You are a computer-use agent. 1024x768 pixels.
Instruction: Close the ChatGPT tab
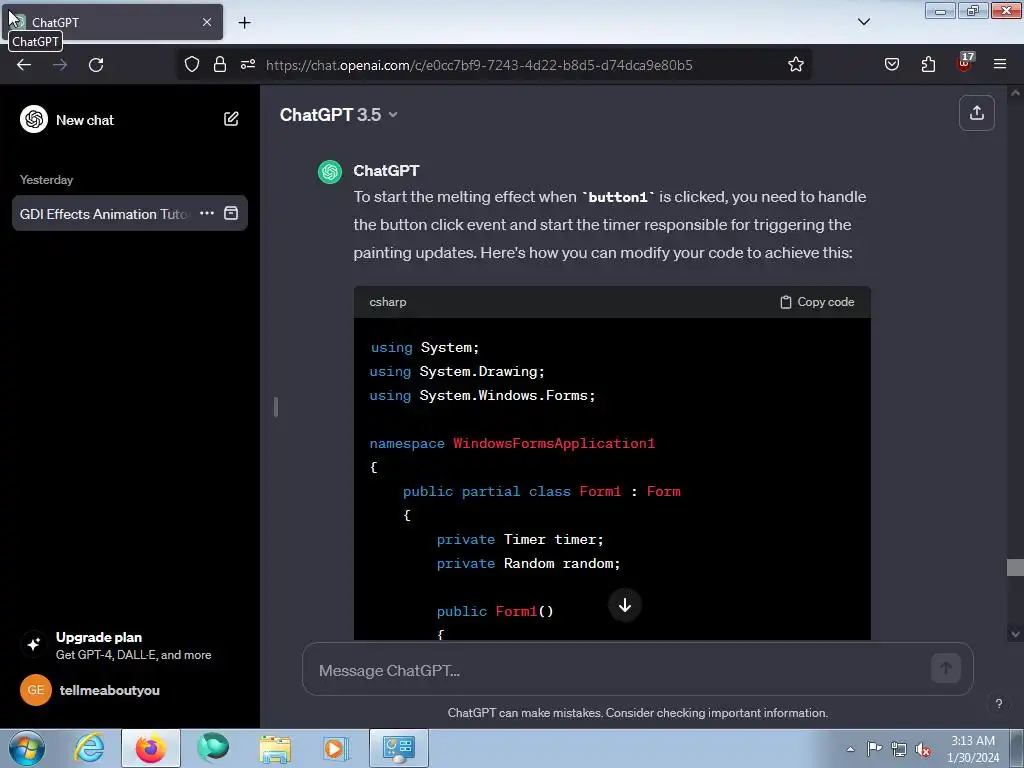click(207, 22)
